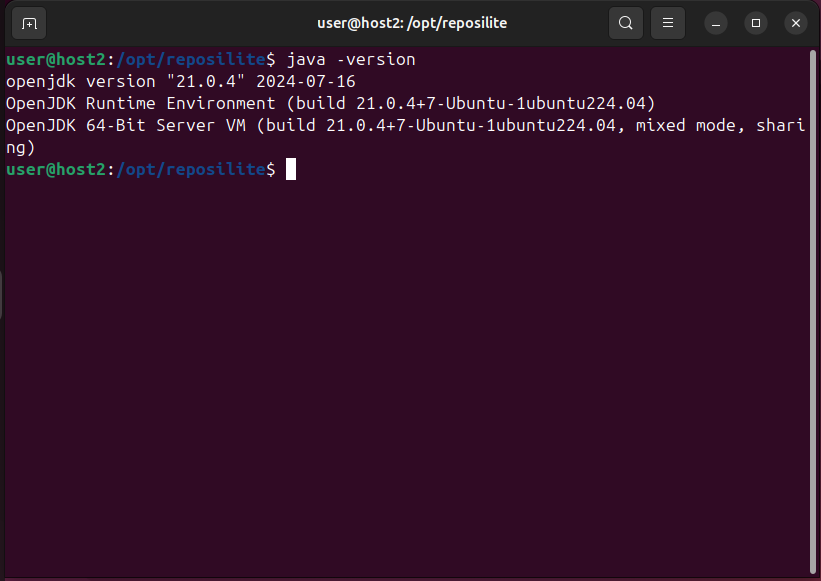The width and height of the screenshot is (821, 581).
Task: Click the cursor block at the last prompt
Action: click(291, 169)
